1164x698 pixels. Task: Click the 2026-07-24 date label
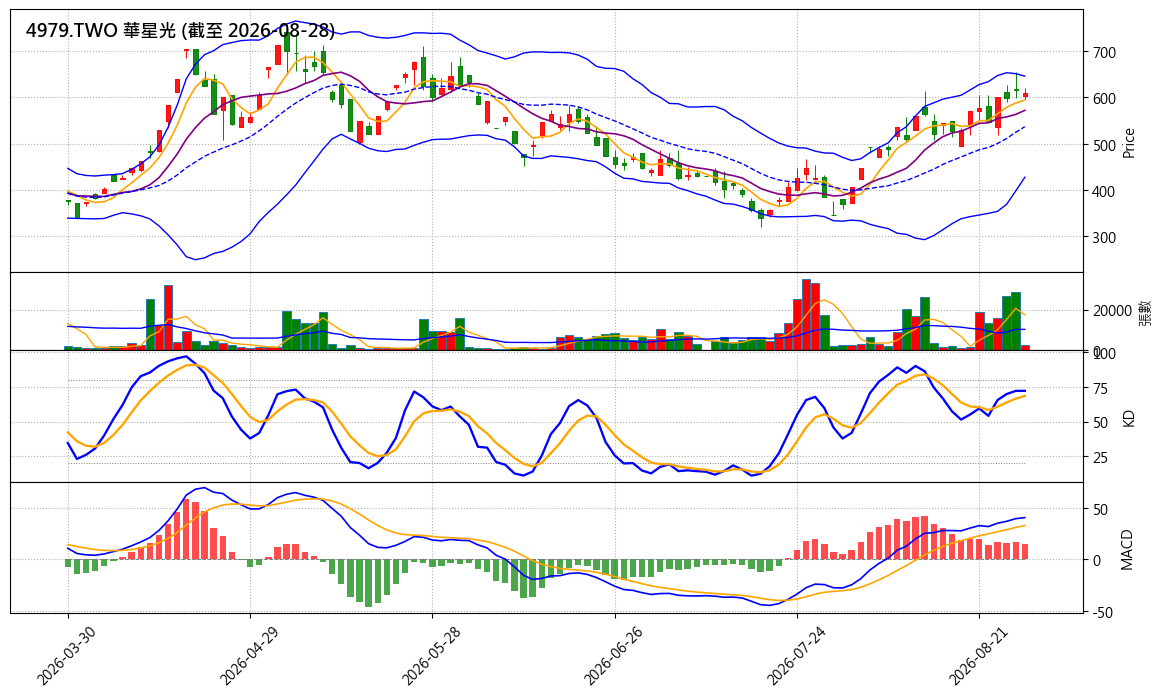click(796, 656)
